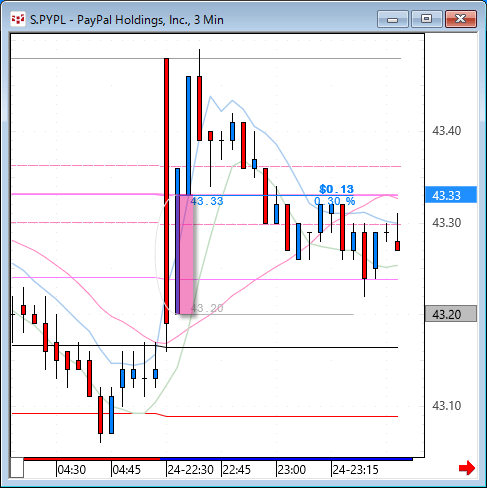Viewport: 487px width, 488px height.
Task: Click the blue session segment of the time bar
Action: tap(286, 459)
